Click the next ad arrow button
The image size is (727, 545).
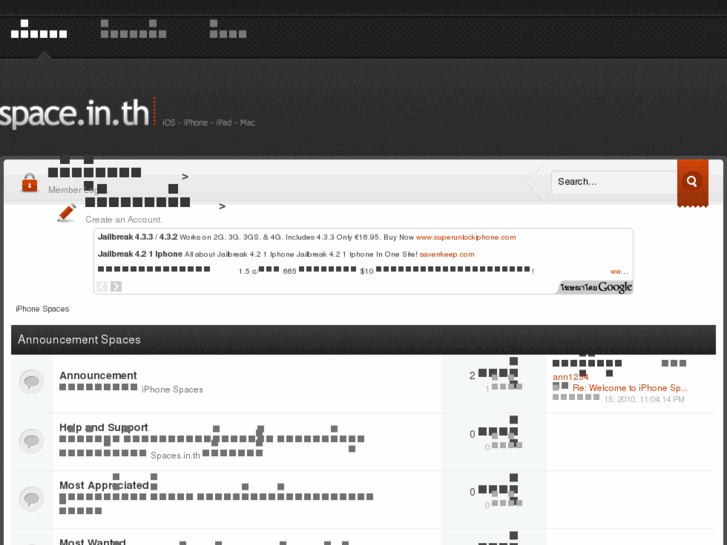(116, 286)
